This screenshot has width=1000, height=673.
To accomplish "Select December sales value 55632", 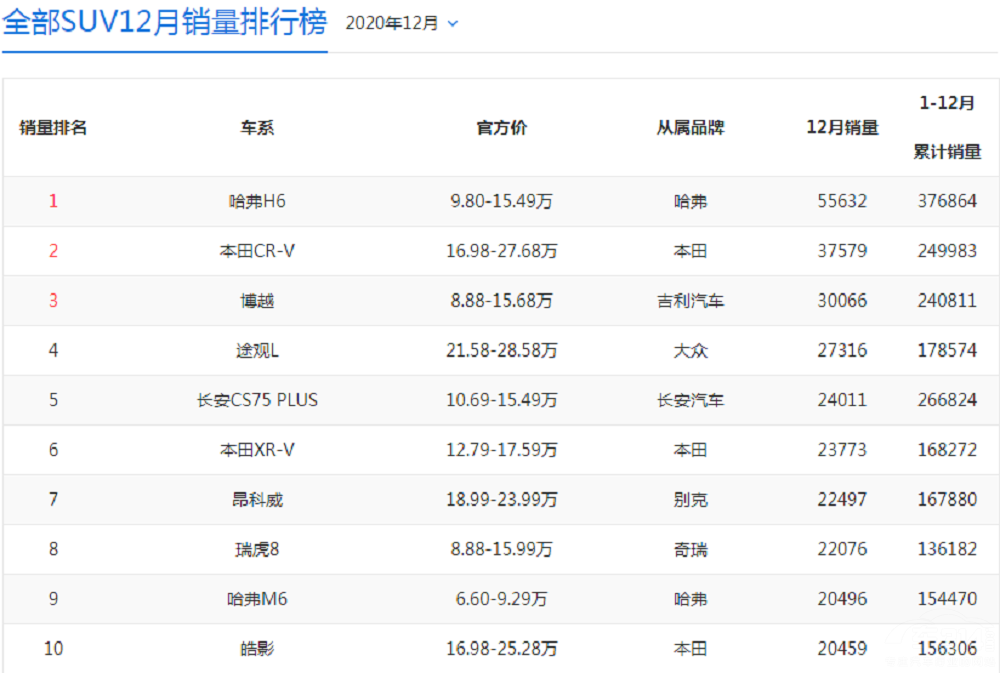I will pos(842,202).
